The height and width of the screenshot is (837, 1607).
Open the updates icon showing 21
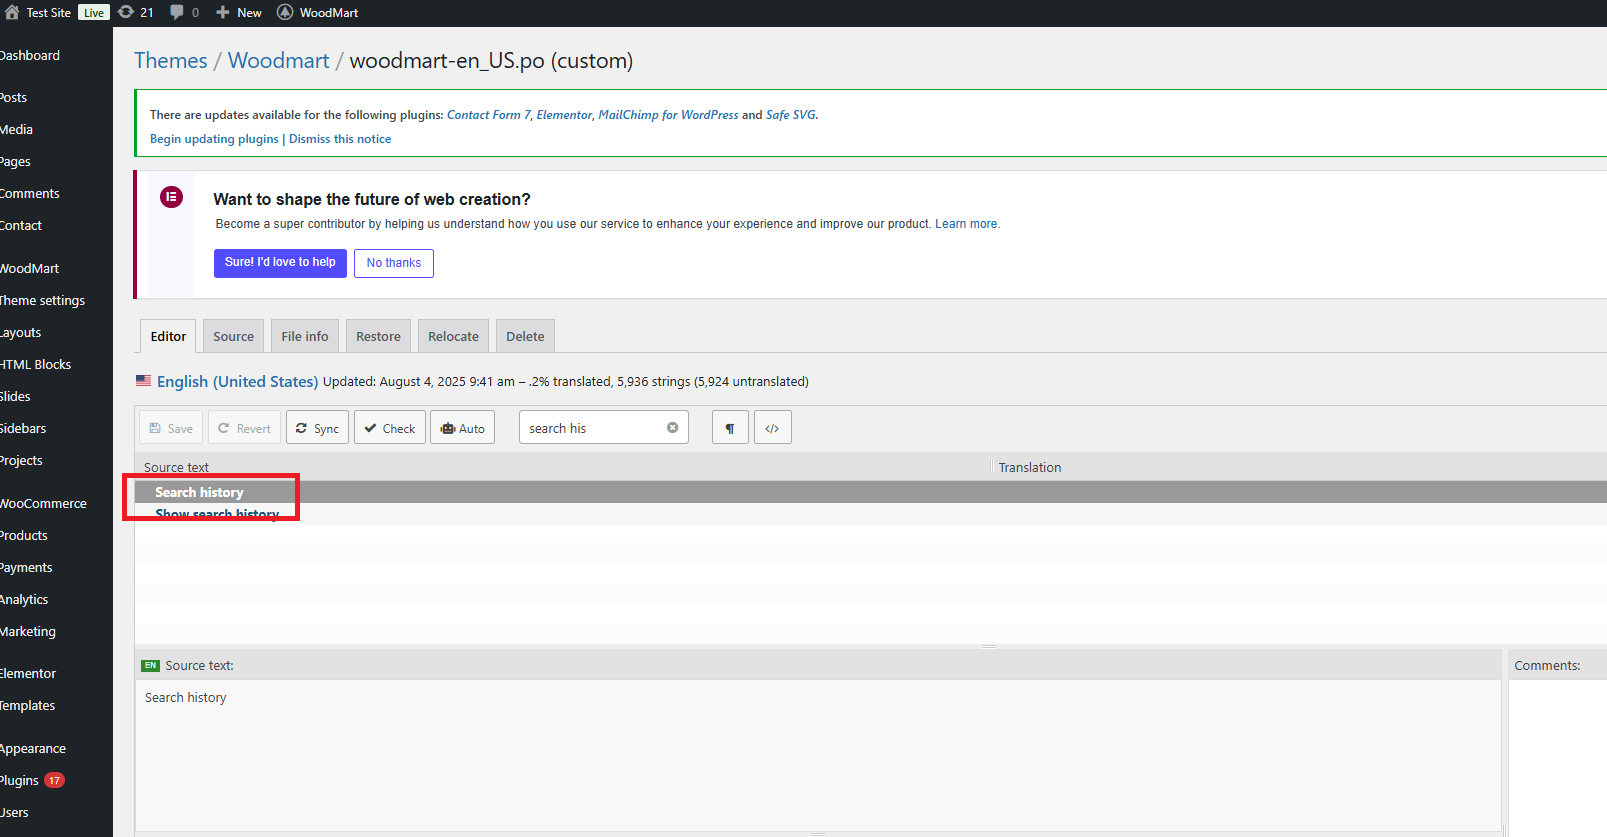click(x=126, y=12)
